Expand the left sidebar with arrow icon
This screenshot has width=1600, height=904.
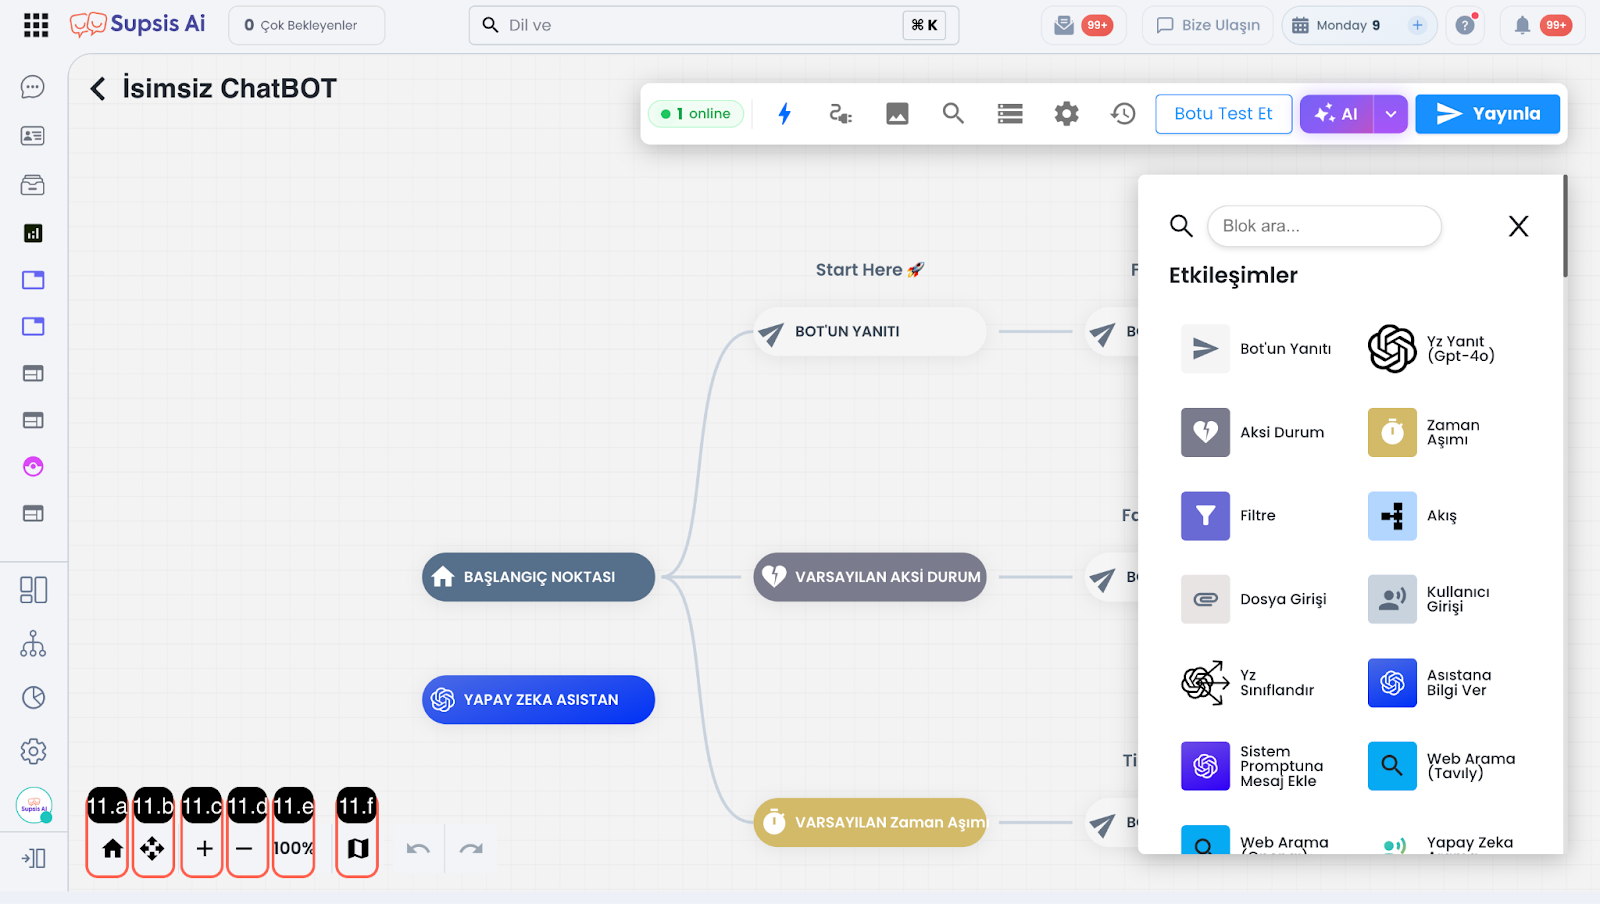(x=33, y=858)
